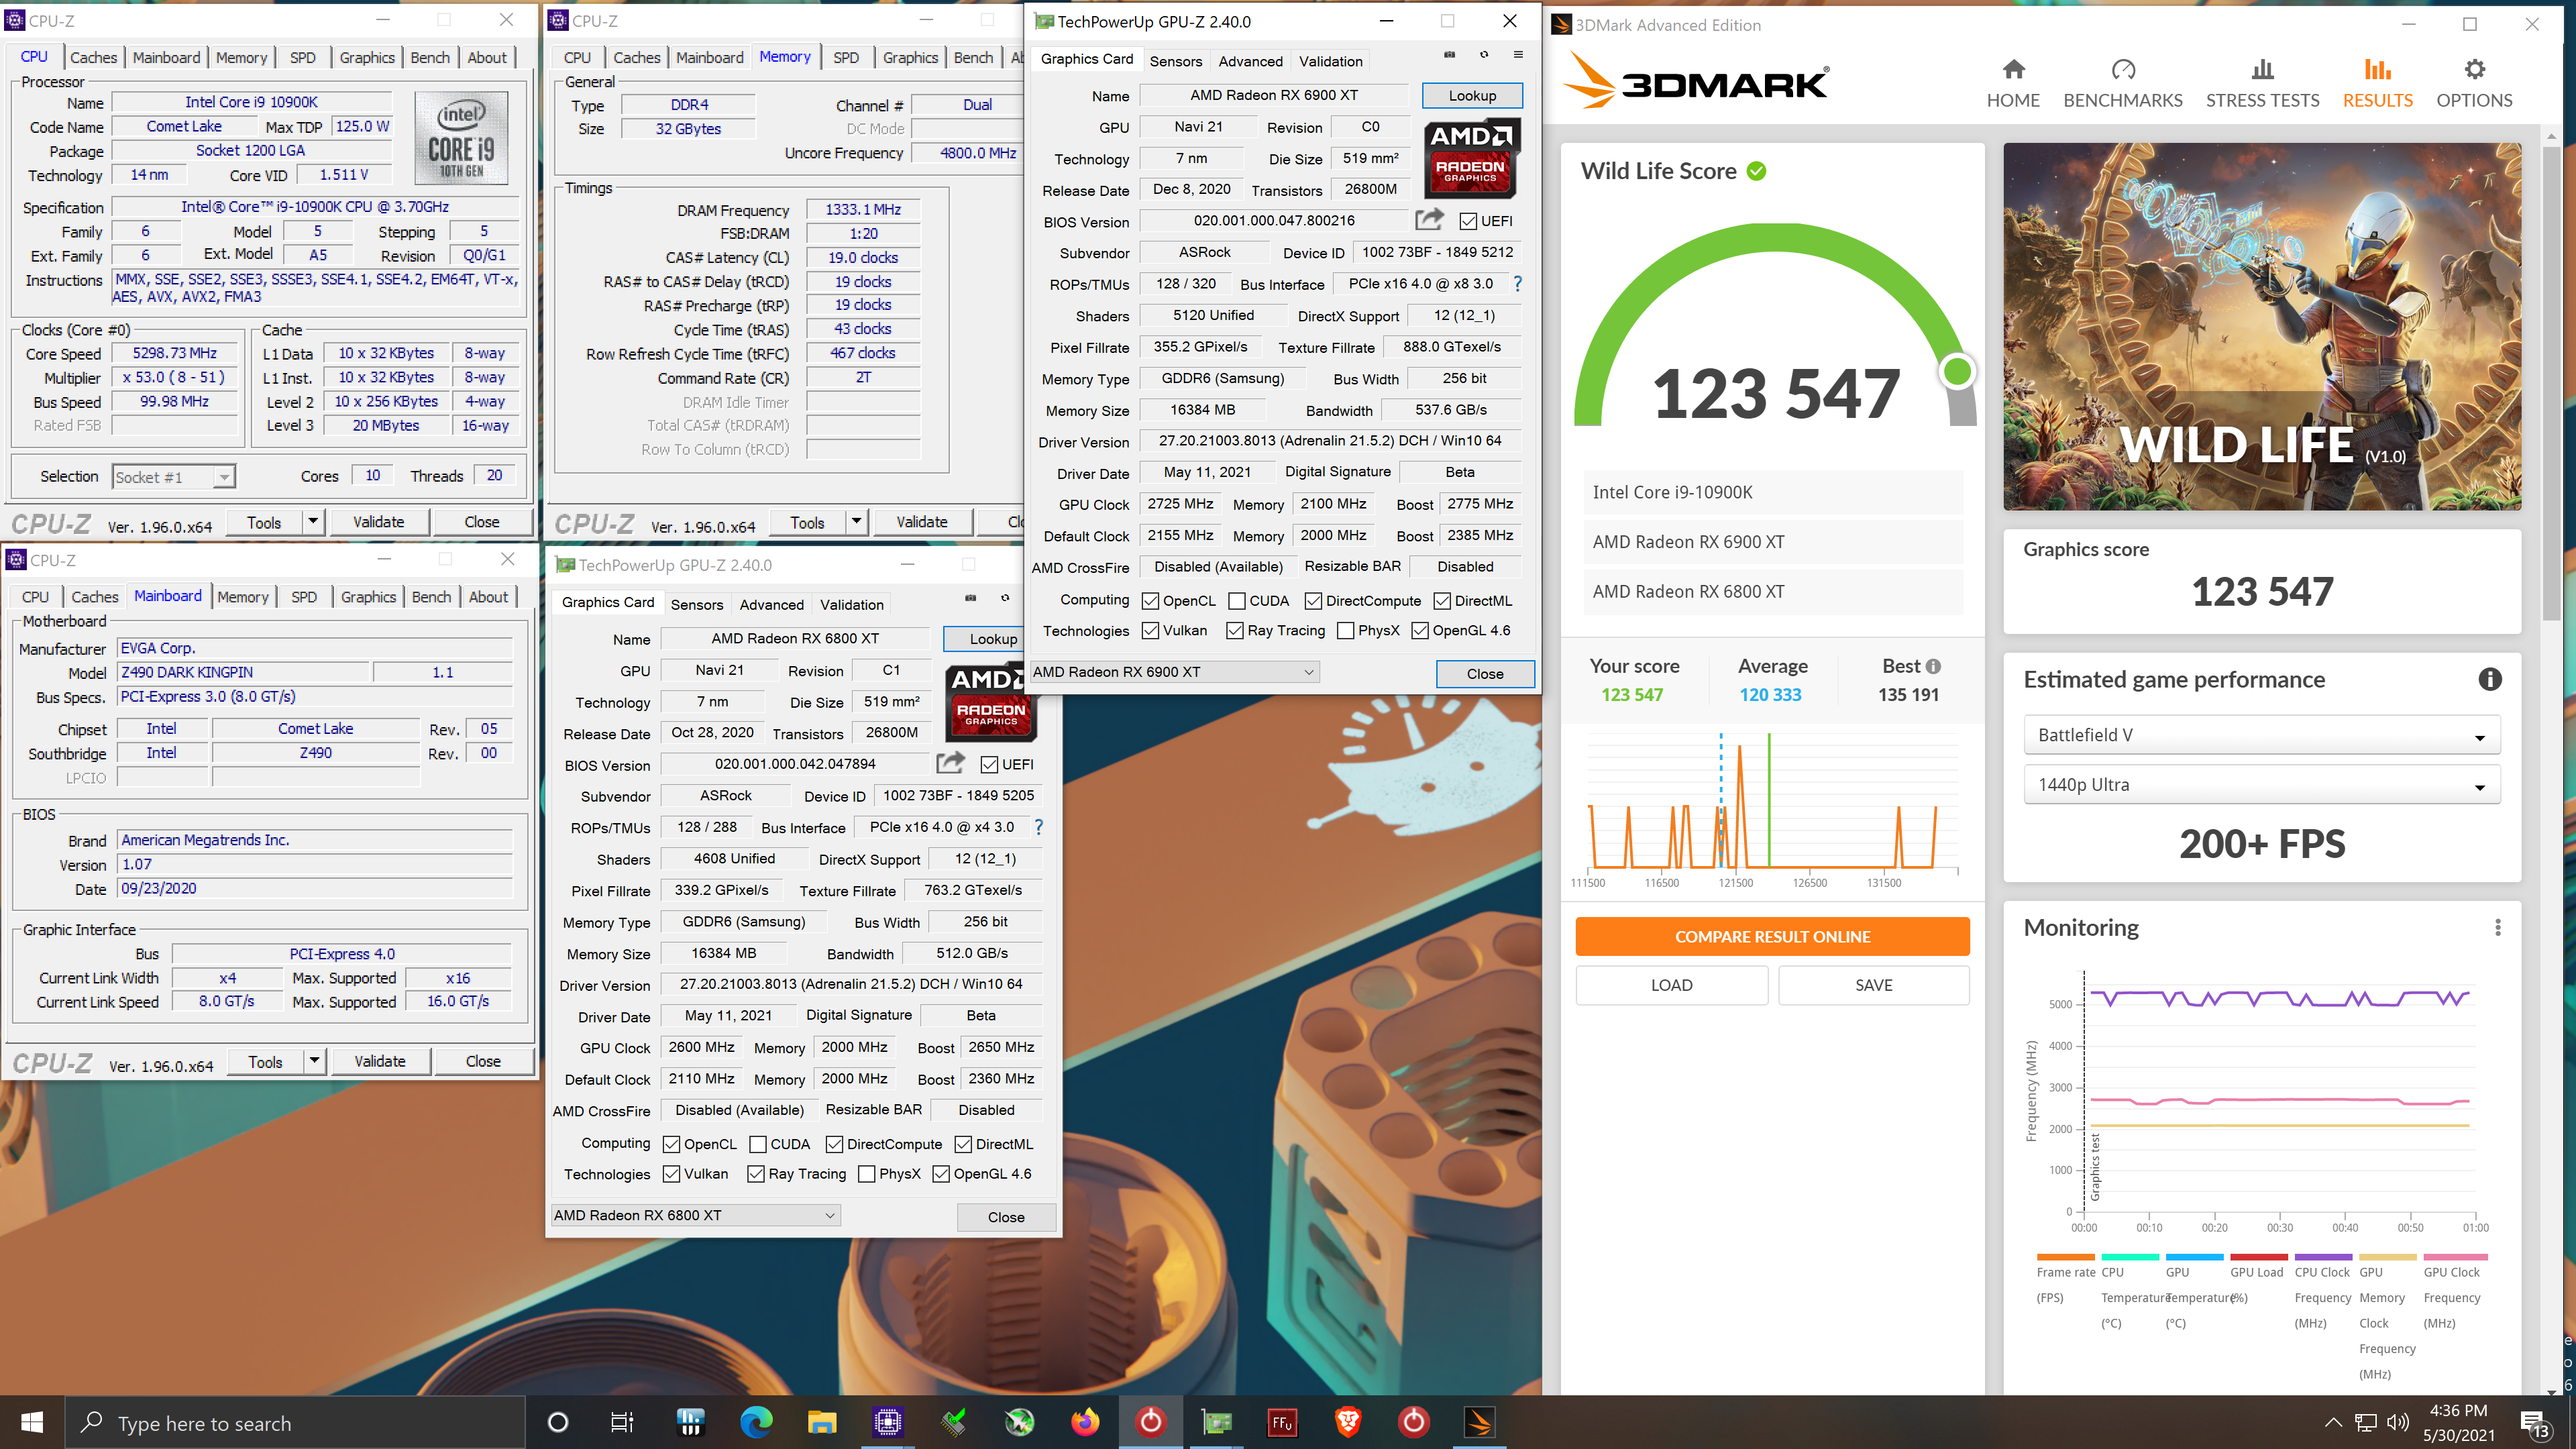Open Advanced tab in RX 6800 XT GPU-Z
Screen dimensions: 2576x1449
pyautogui.click(x=771, y=605)
